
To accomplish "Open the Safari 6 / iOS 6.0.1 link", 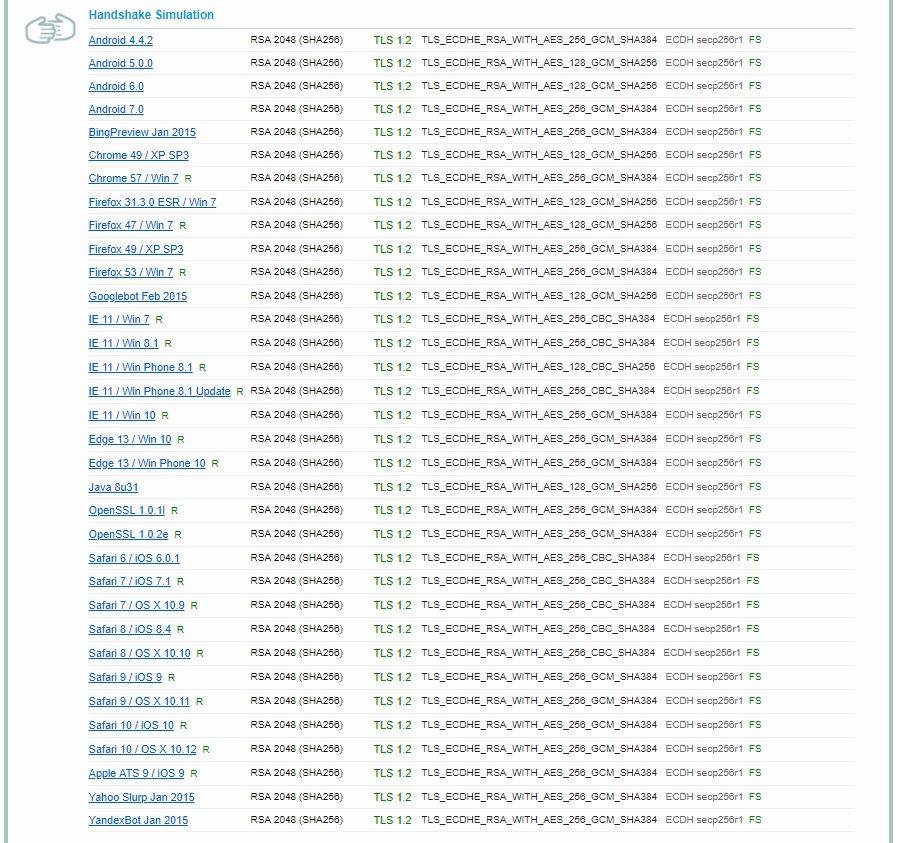I will point(134,559).
